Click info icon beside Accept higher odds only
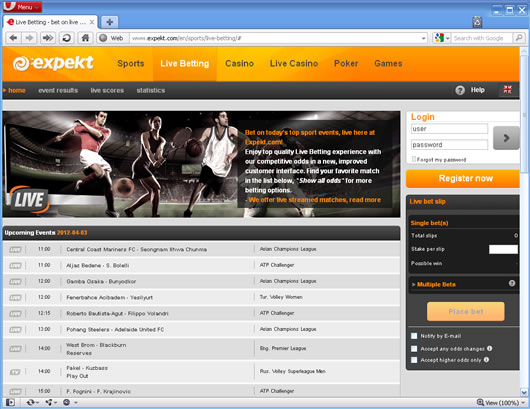Image resolution: width=530 pixels, height=409 pixels. tap(486, 360)
